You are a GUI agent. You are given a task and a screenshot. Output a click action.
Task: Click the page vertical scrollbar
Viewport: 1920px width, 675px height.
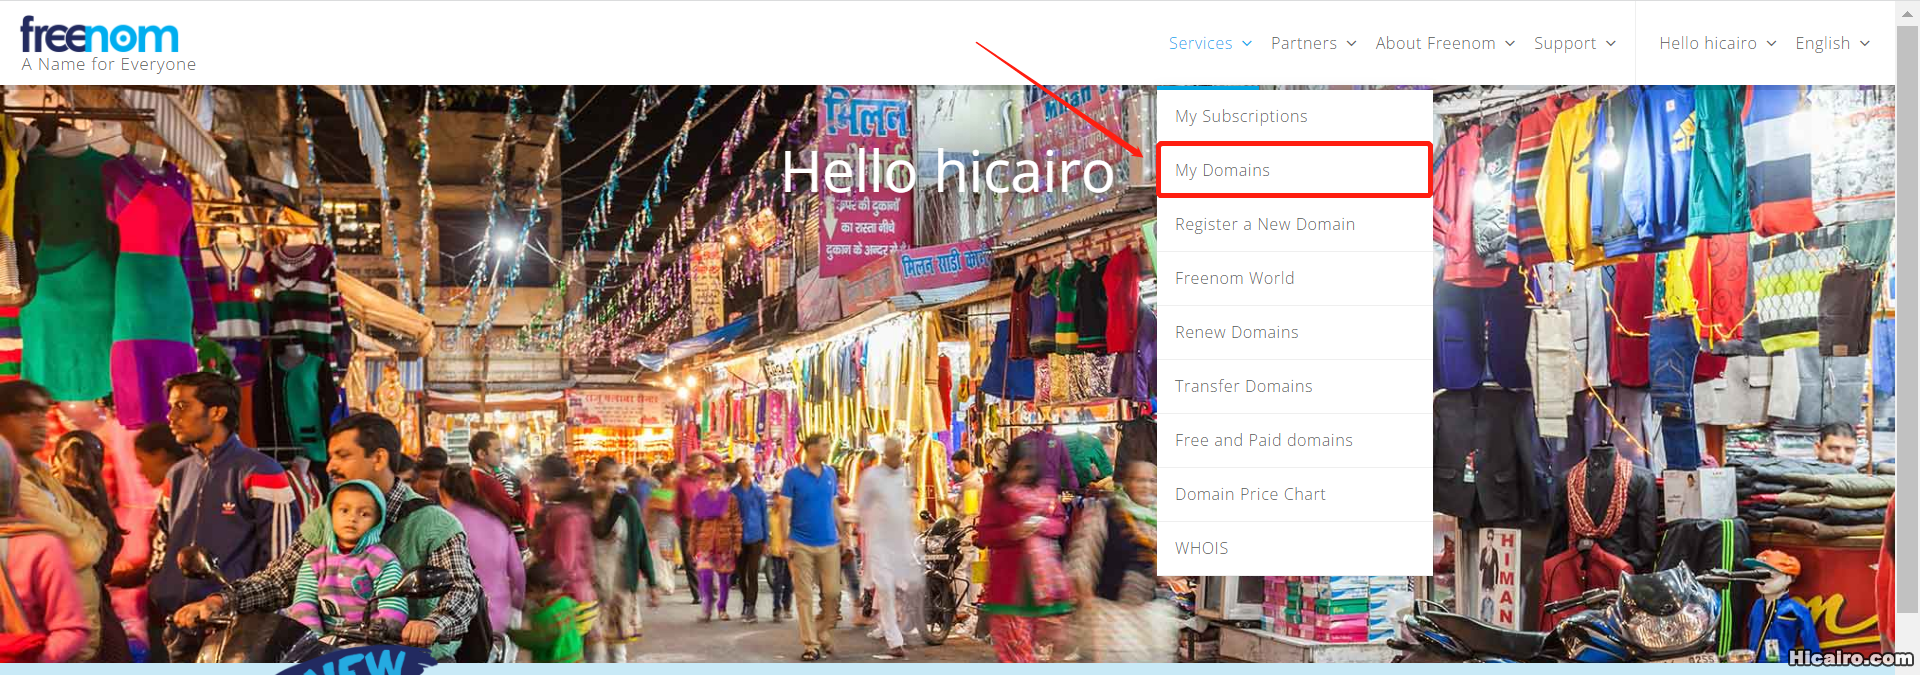coord(1907,300)
